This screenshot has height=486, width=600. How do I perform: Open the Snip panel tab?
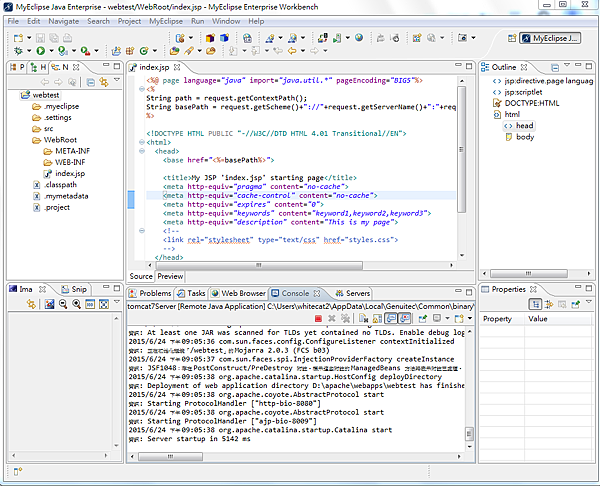pos(75,289)
